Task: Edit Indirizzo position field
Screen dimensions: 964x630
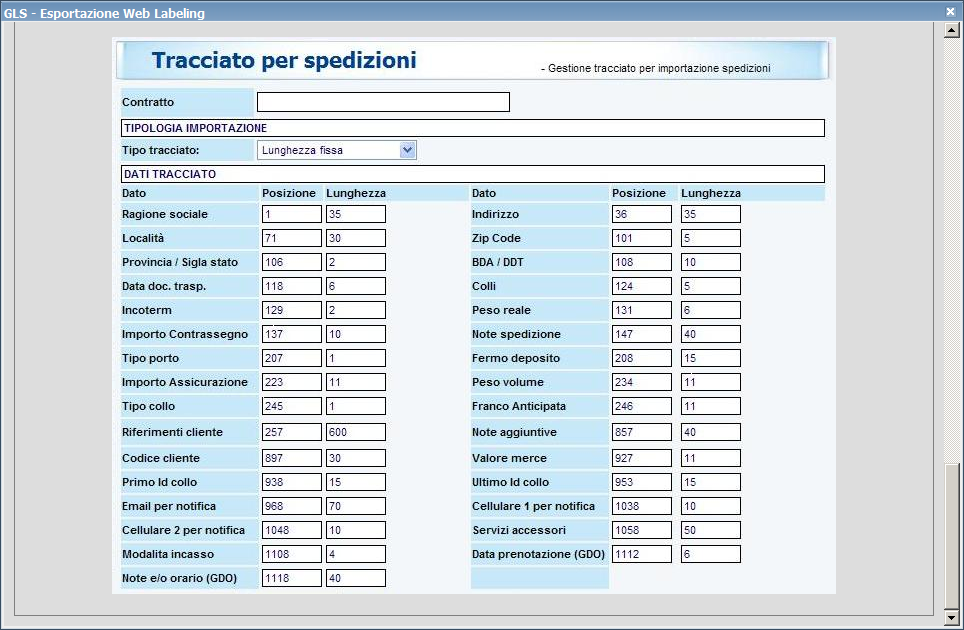Action: click(642, 214)
